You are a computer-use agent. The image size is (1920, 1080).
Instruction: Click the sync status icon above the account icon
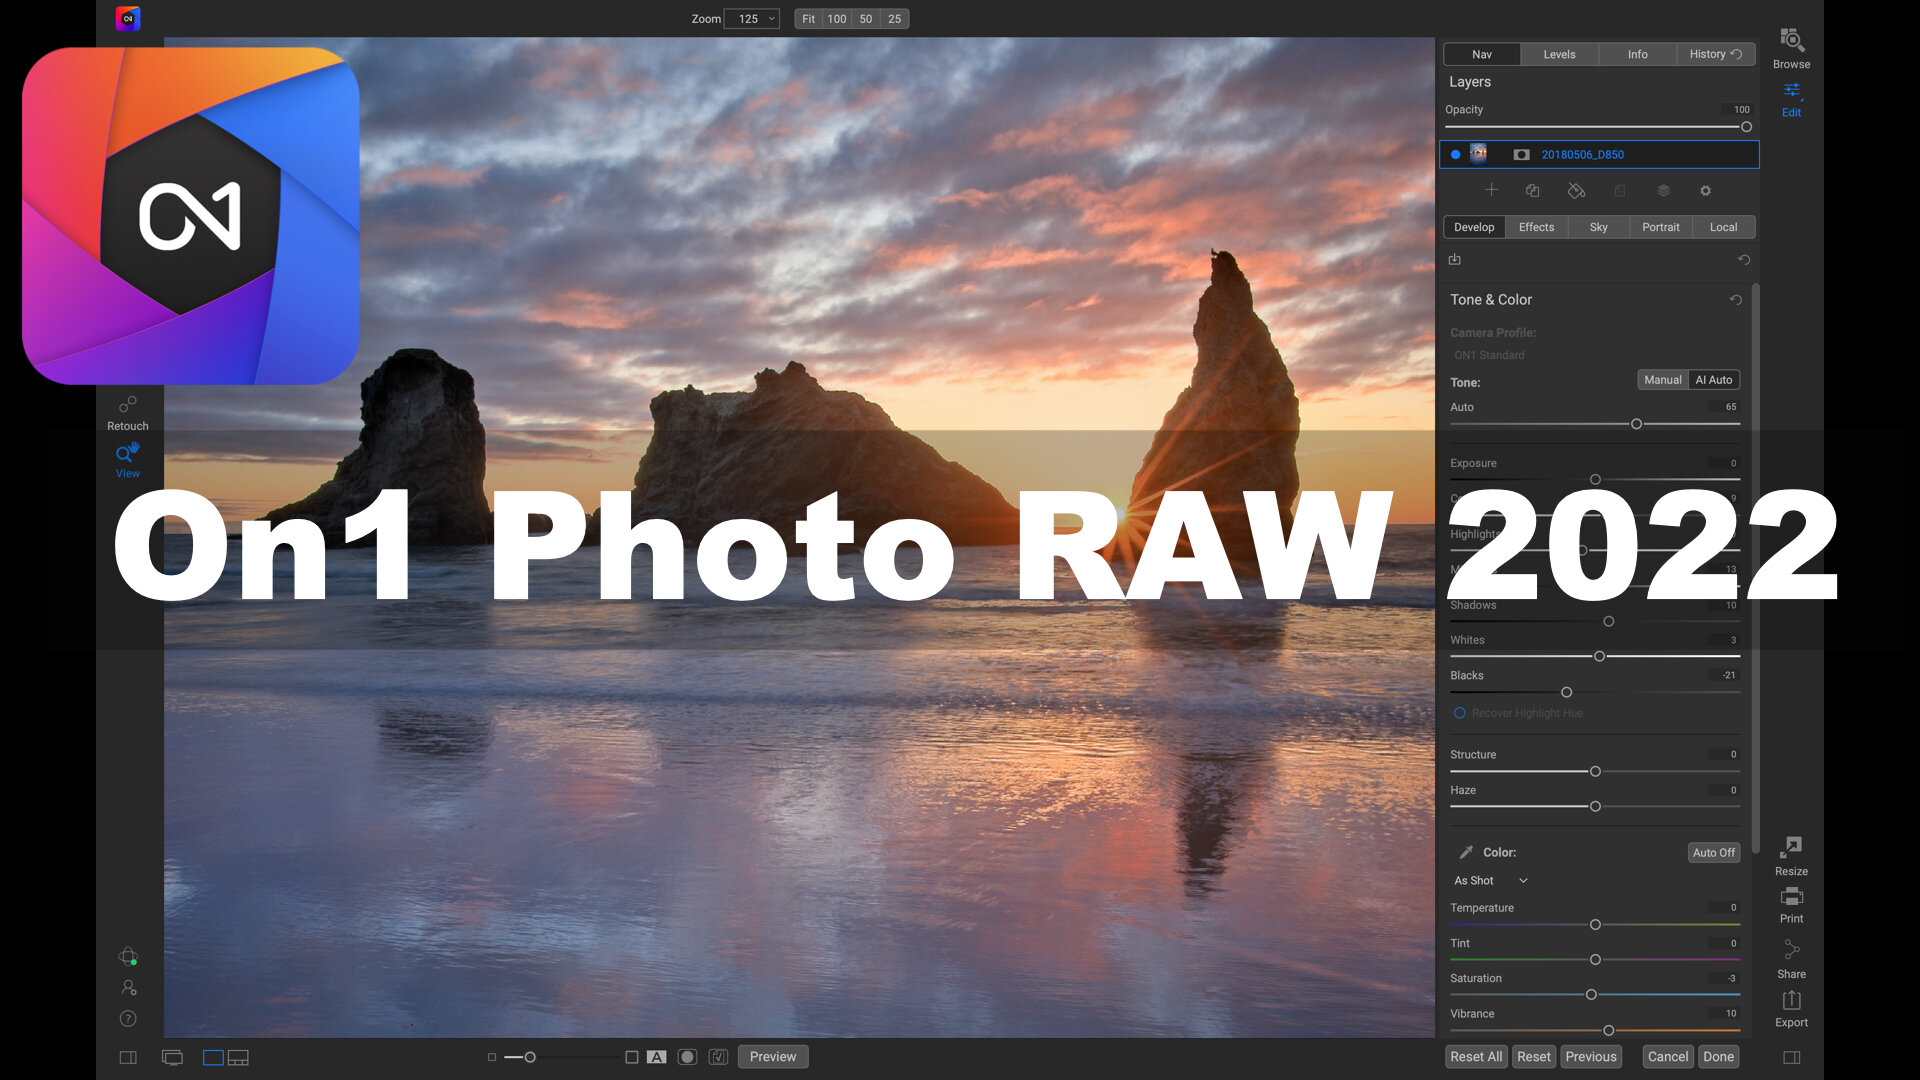click(x=128, y=957)
